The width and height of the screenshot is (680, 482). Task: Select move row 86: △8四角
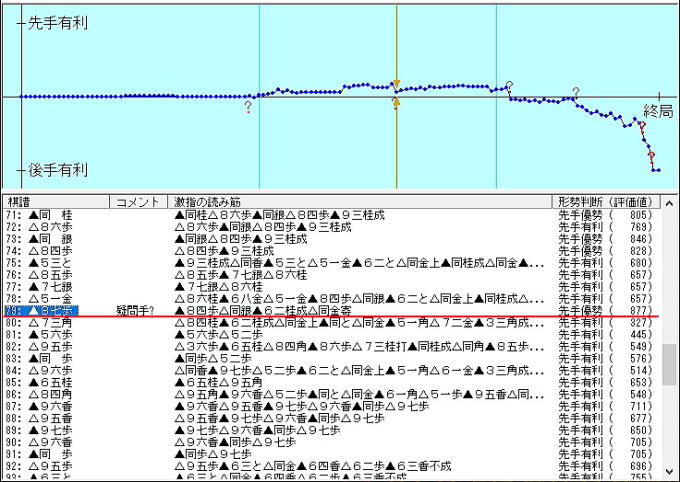pyautogui.click(x=331, y=394)
